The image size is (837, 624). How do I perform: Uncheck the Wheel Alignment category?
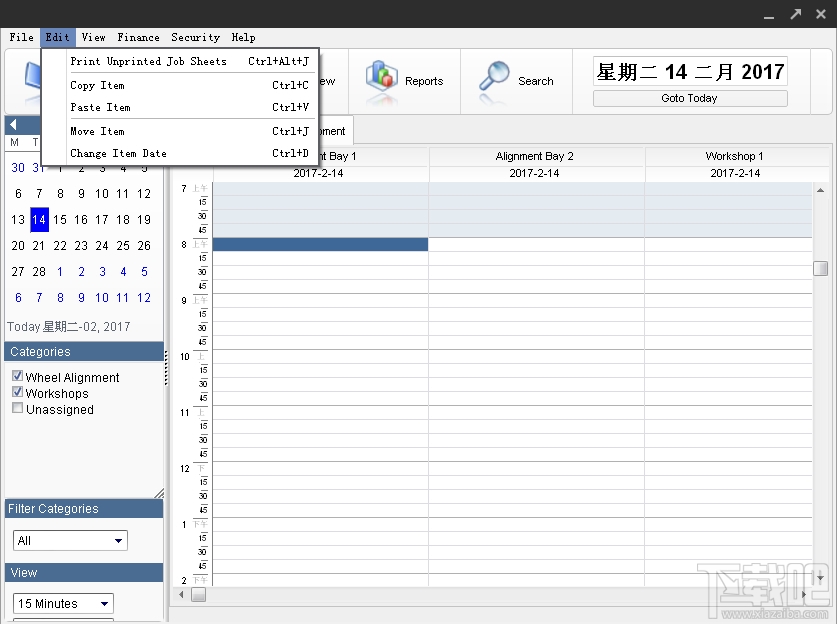coord(17,374)
